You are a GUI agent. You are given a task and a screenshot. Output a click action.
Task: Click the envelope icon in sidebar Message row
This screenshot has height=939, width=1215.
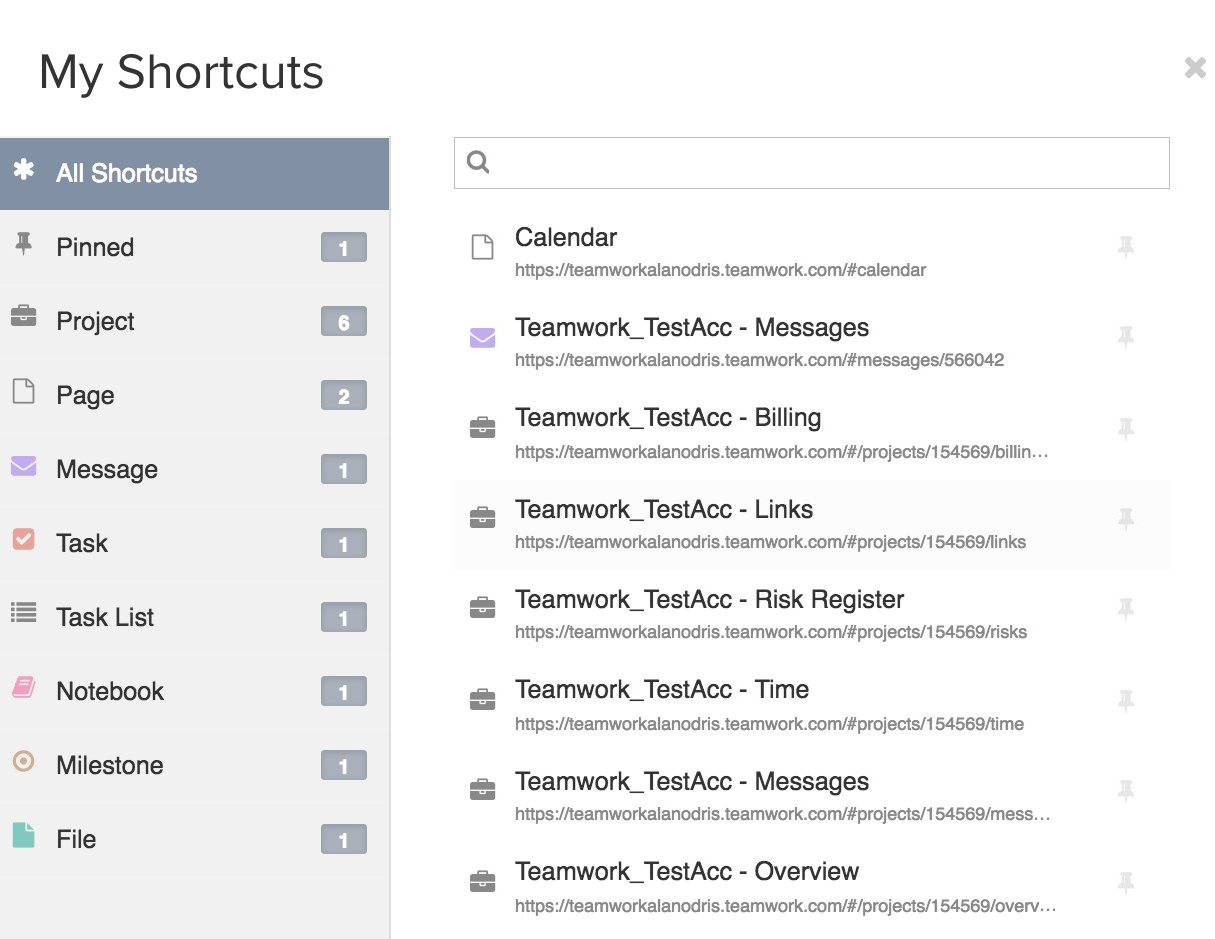(x=23, y=466)
